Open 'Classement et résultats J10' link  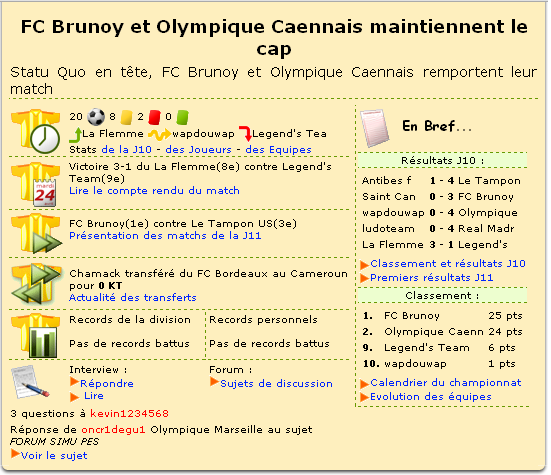pyautogui.click(x=448, y=263)
